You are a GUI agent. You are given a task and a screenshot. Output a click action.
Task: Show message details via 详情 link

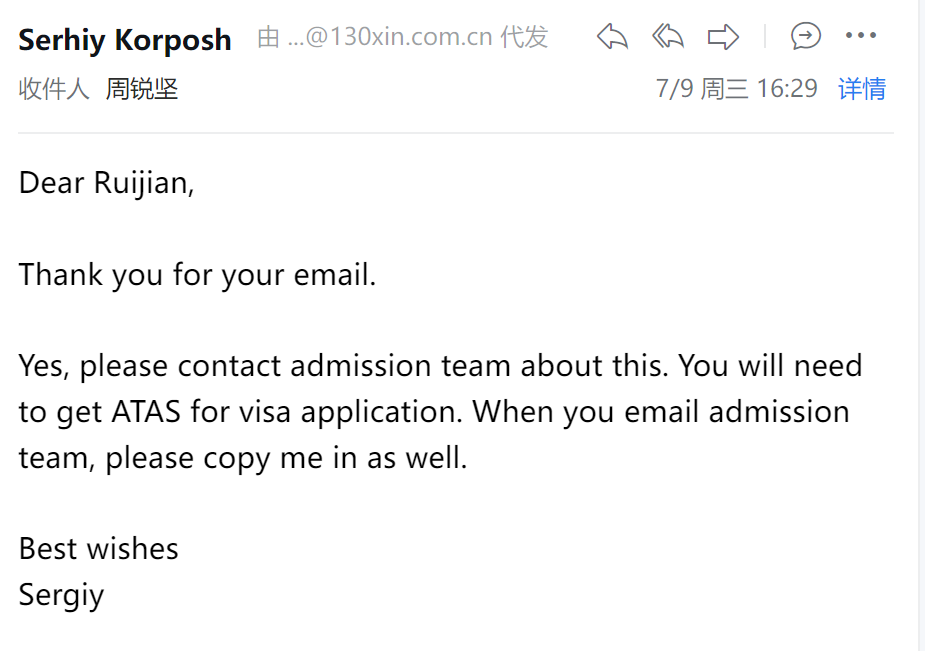point(861,88)
